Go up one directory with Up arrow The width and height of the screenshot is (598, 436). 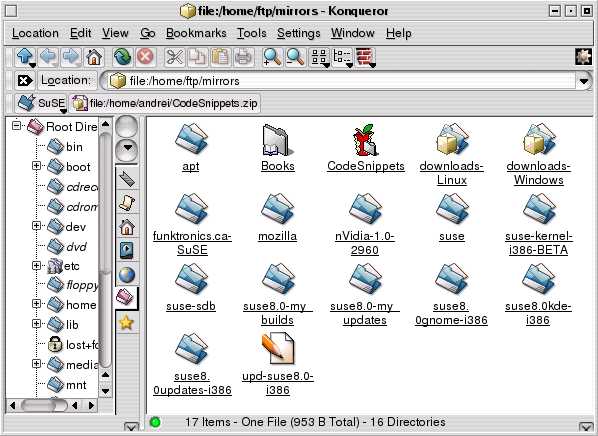[x=25, y=57]
